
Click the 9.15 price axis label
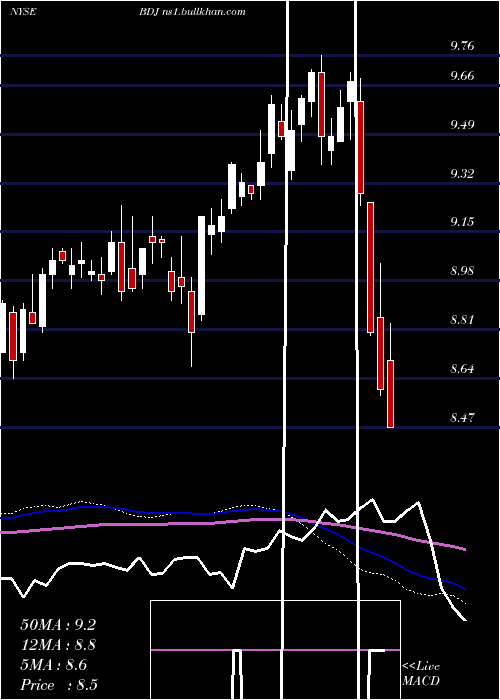click(x=462, y=222)
